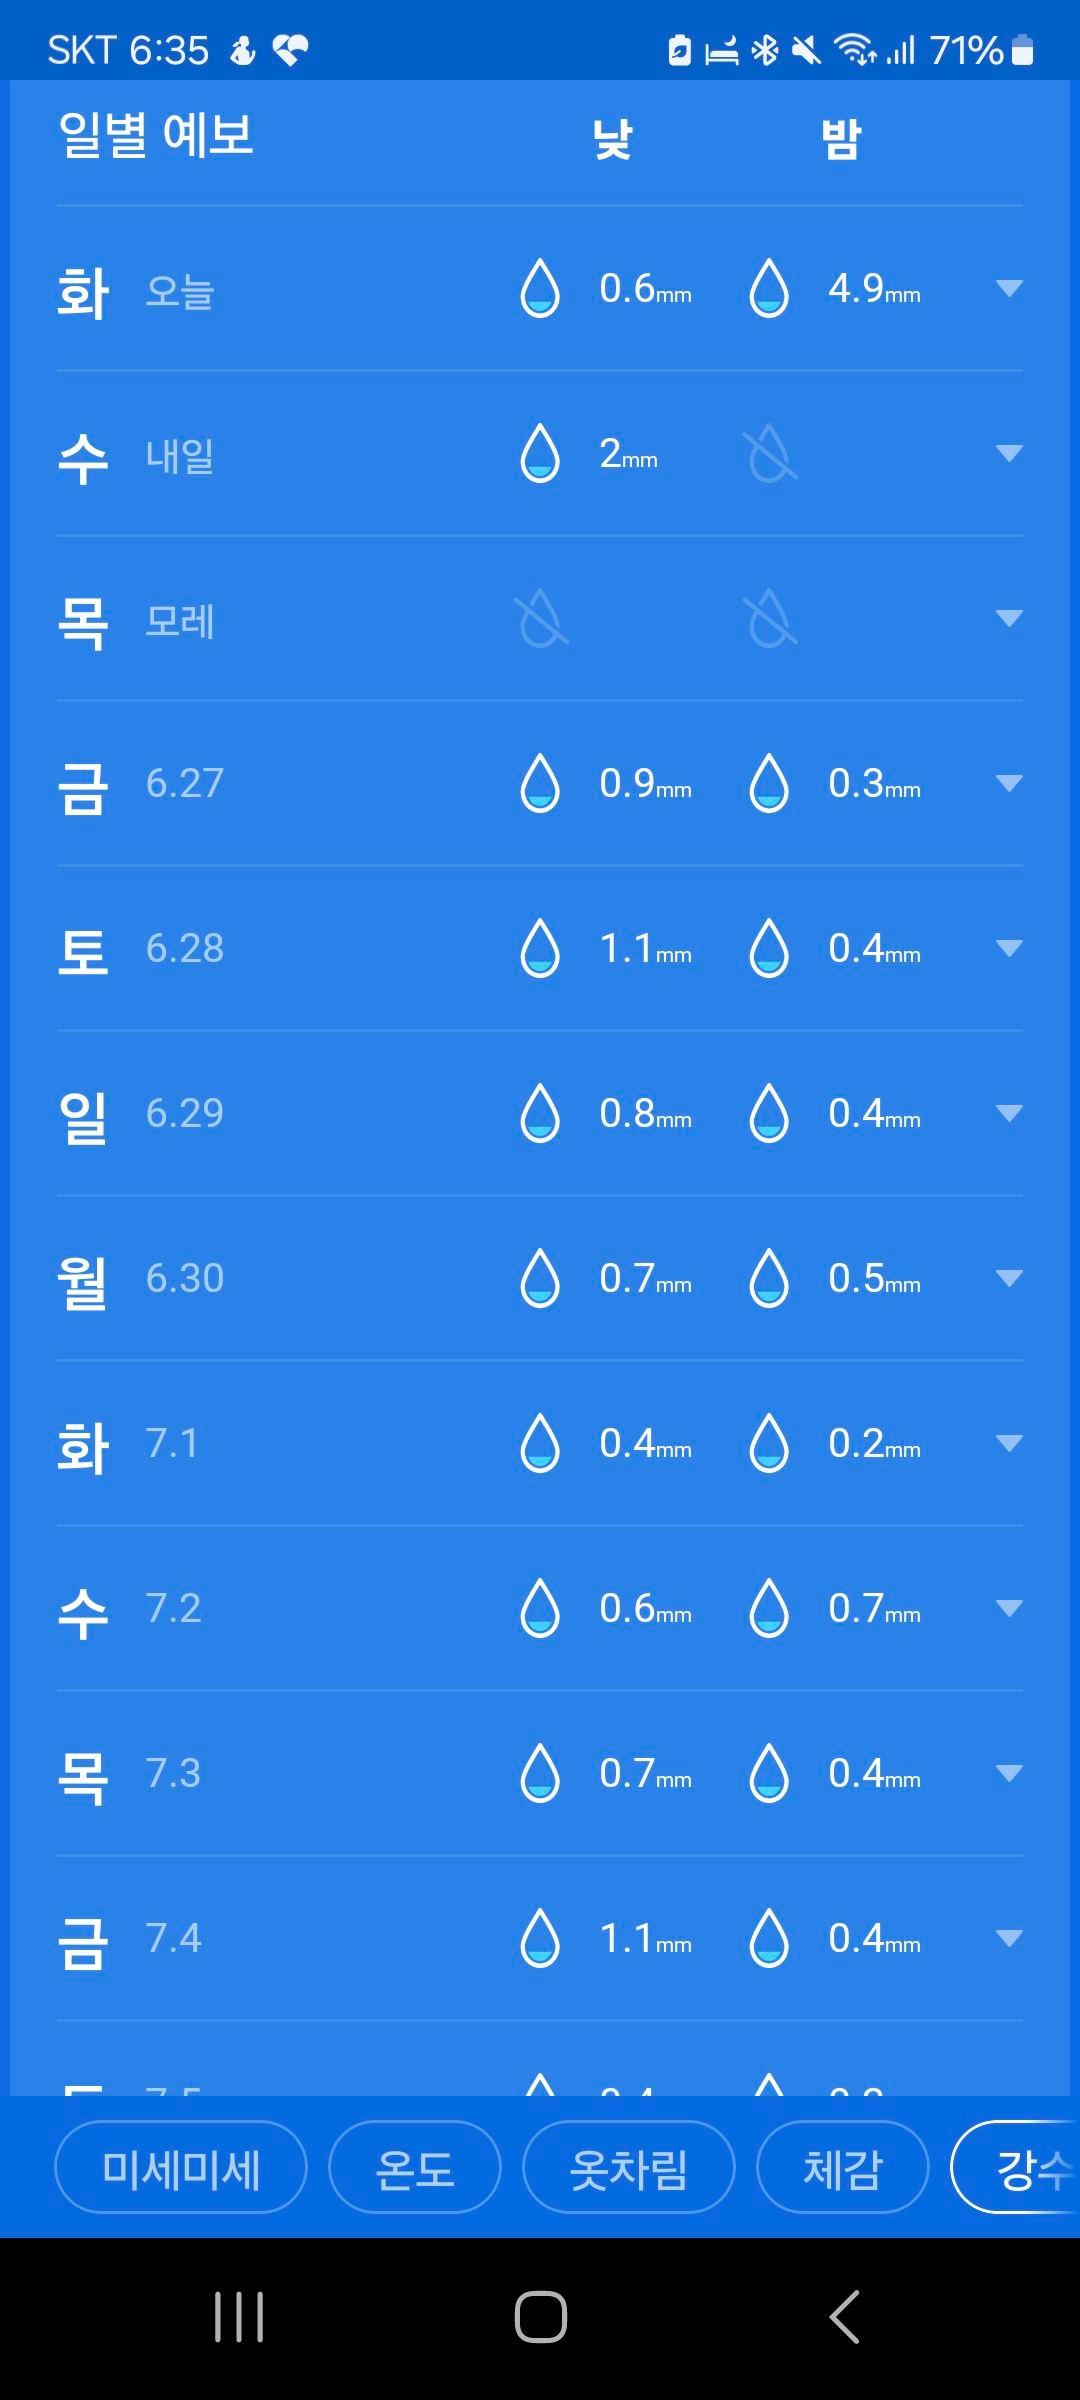Tap the 화 7.1 day row

tap(540, 1443)
